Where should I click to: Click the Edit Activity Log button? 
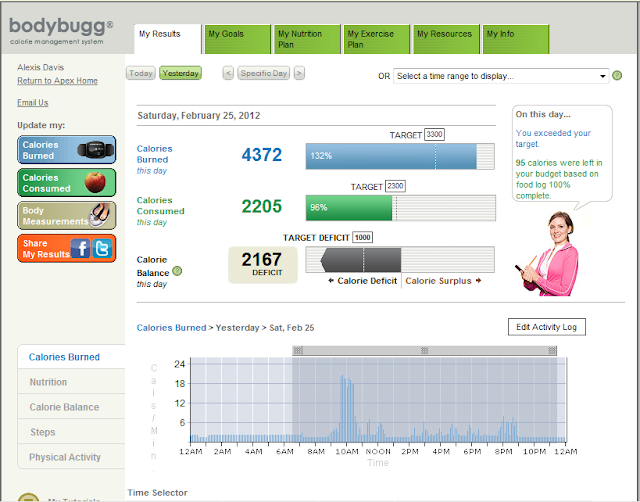[547, 327]
